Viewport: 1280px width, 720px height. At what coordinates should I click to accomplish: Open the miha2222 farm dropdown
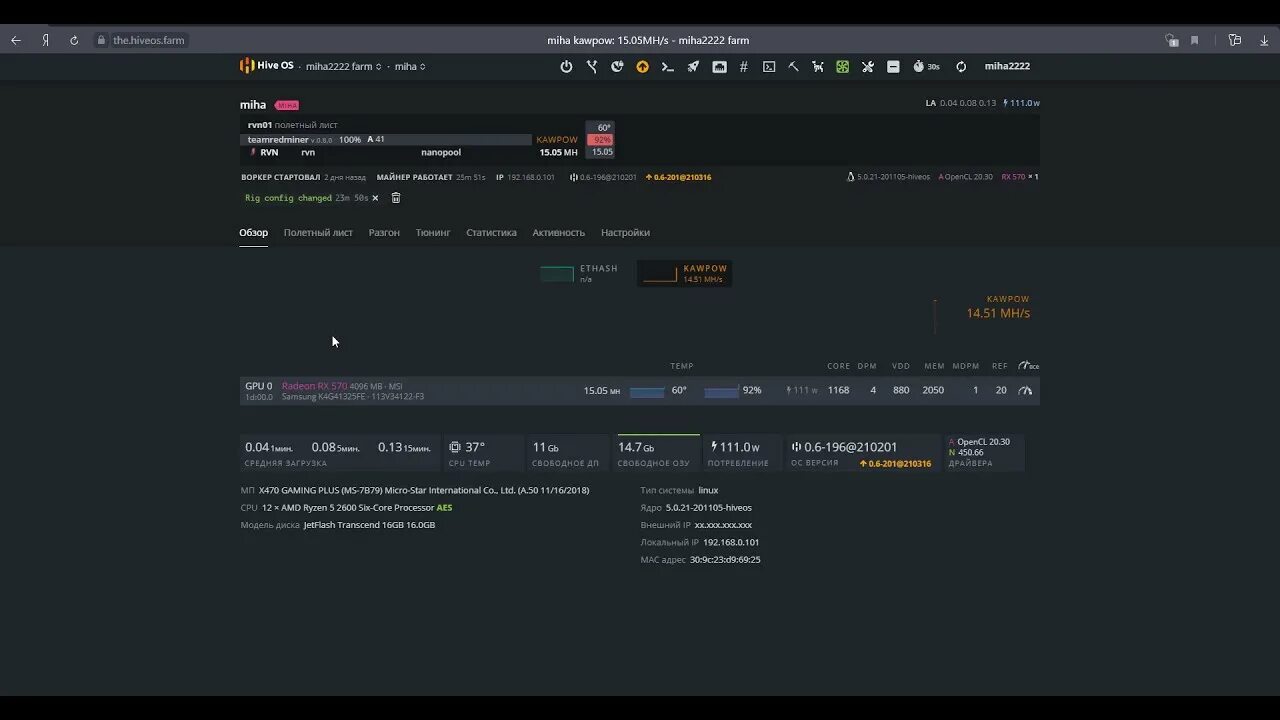(340, 66)
